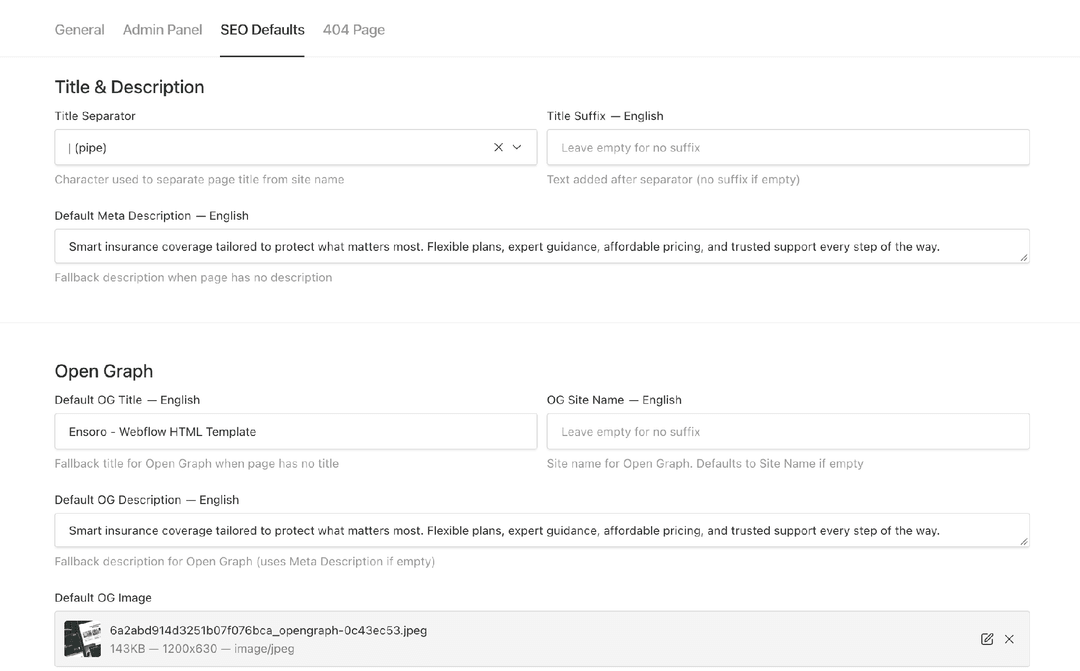The width and height of the screenshot is (1080, 671).
Task: Click the Meta Description resize handle
Action: coord(1024,258)
